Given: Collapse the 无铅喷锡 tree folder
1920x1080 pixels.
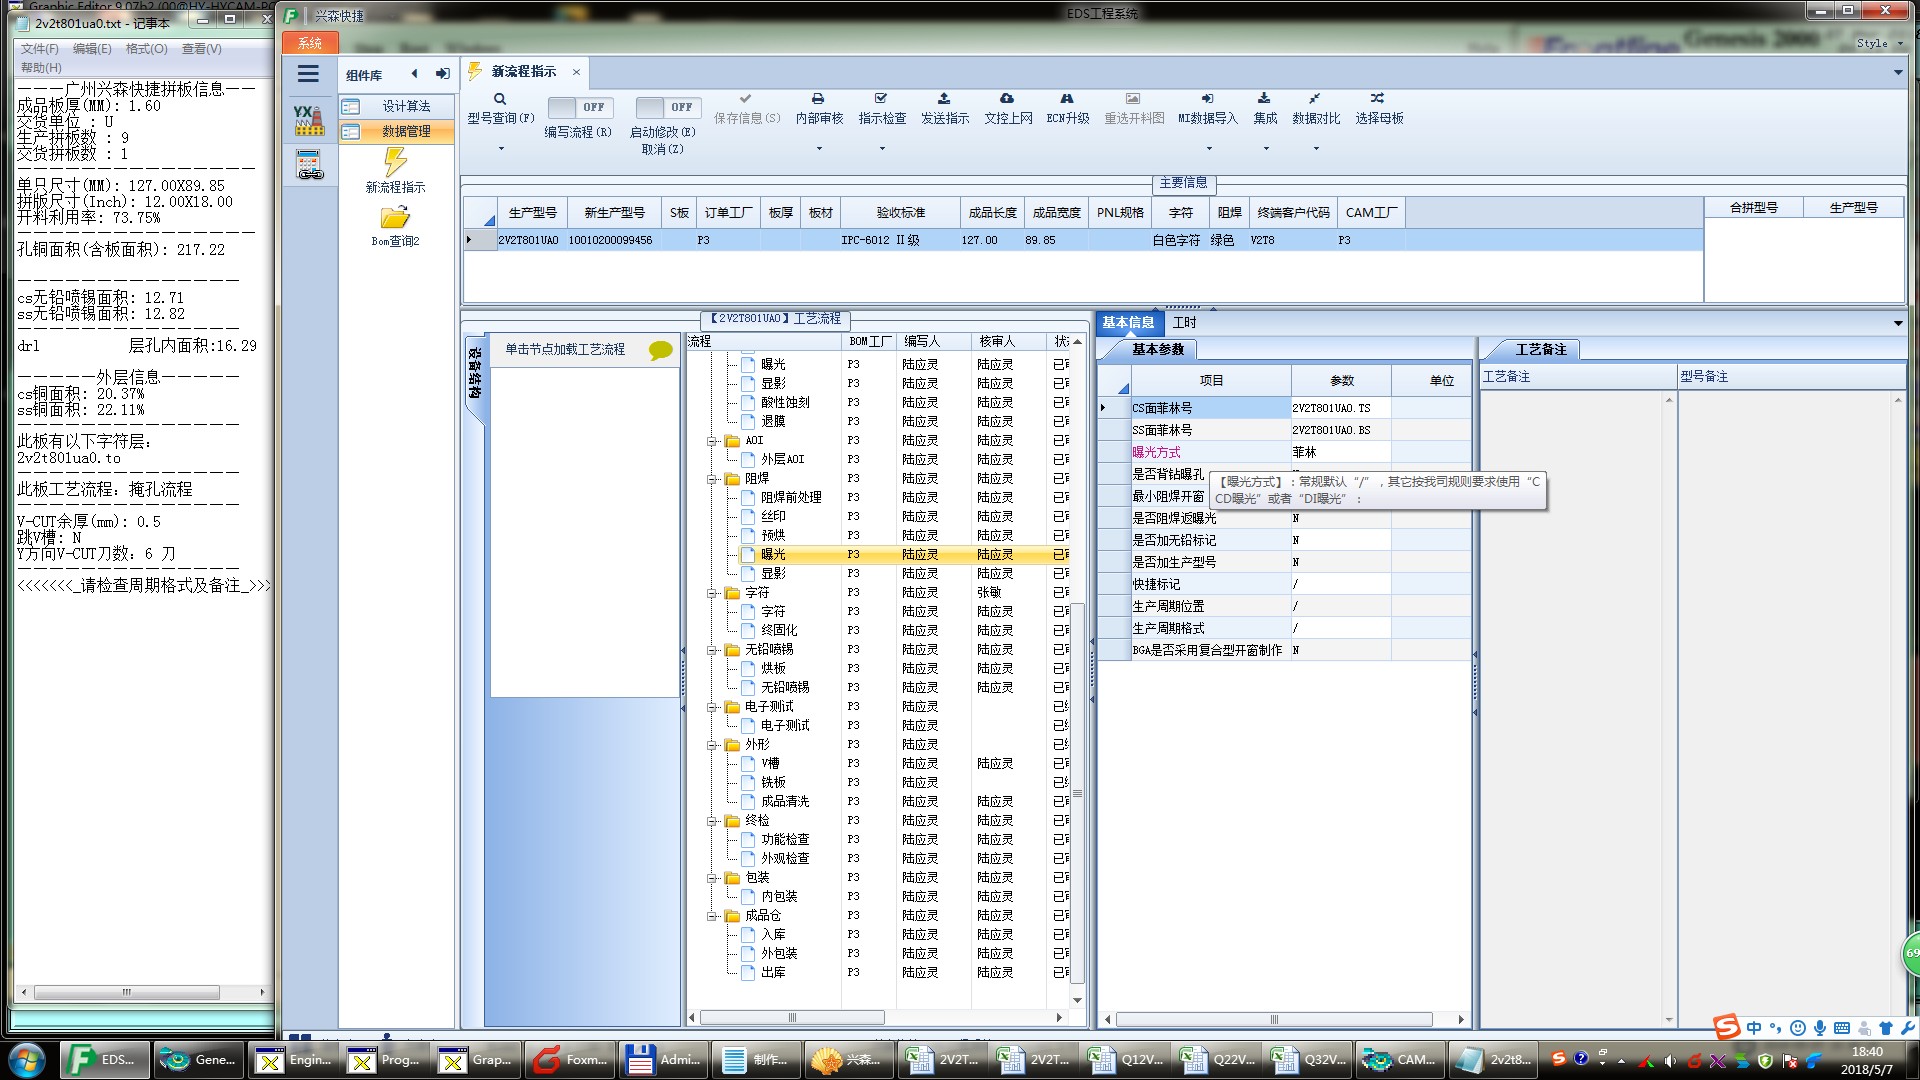Looking at the screenshot, I should pyautogui.click(x=712, y=650).
